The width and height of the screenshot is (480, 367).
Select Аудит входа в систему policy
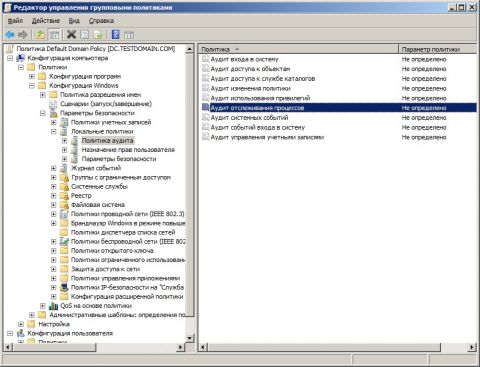(244, 59)
